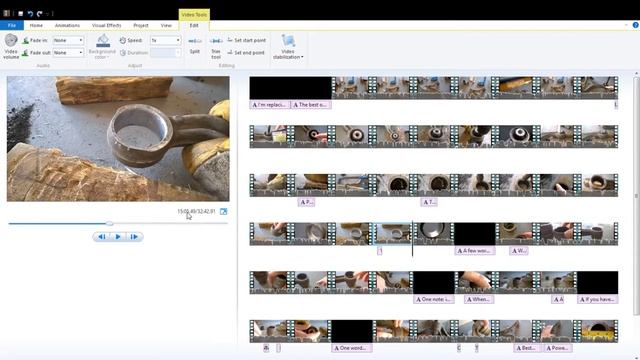Select the 'When...' caption
The image size is (640, 360).
tap(479, 300)
